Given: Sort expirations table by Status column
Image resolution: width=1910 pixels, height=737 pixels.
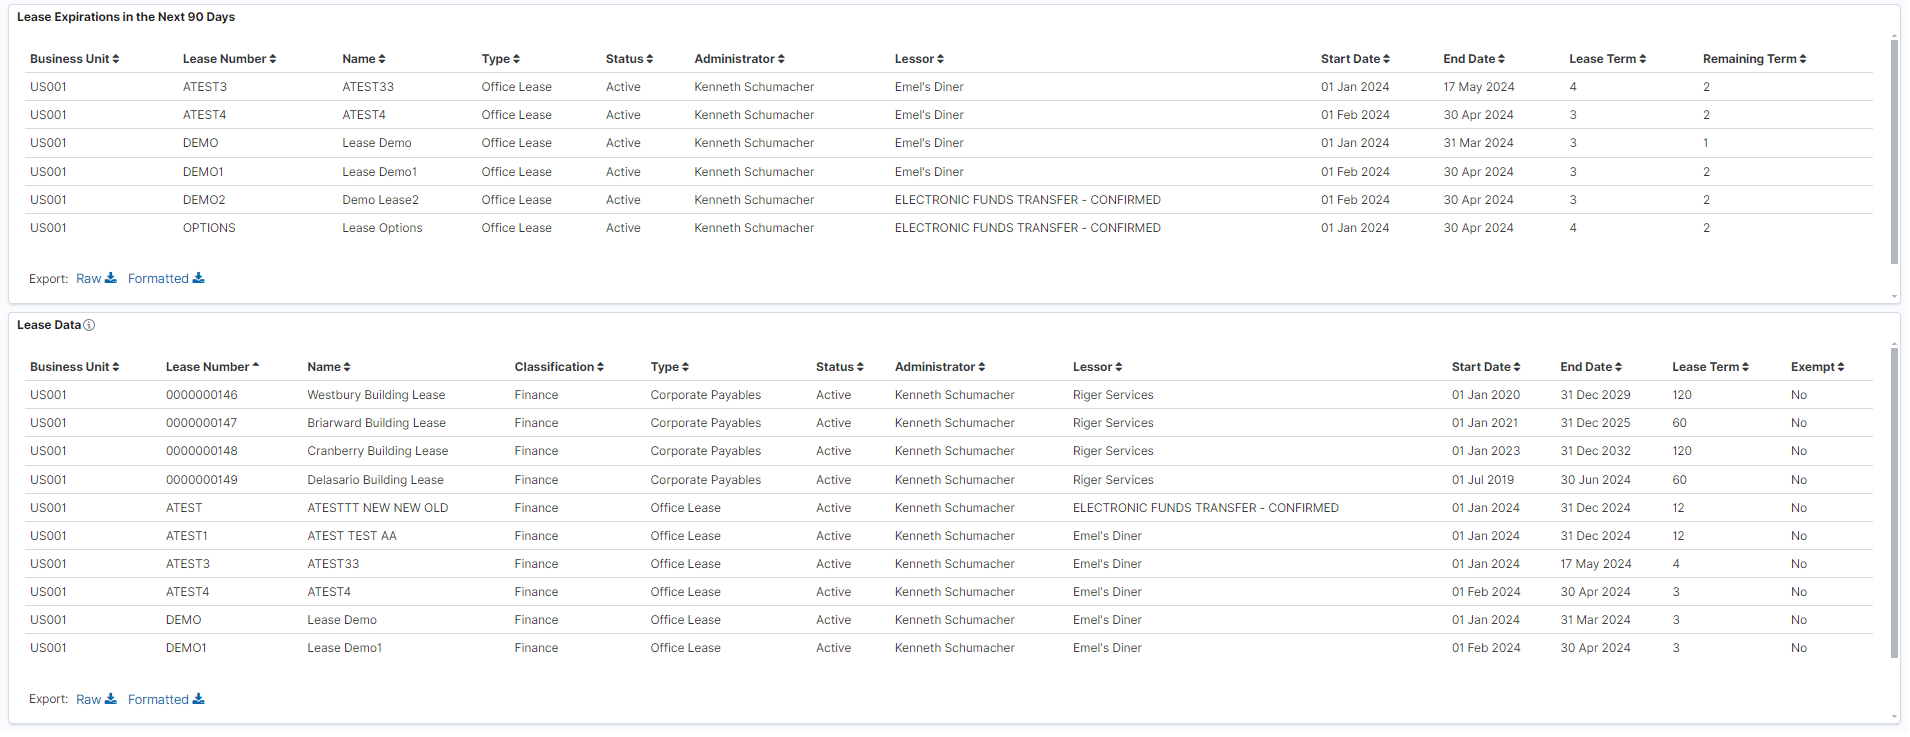Looking at the screenshot, I should tap(629, 59).
